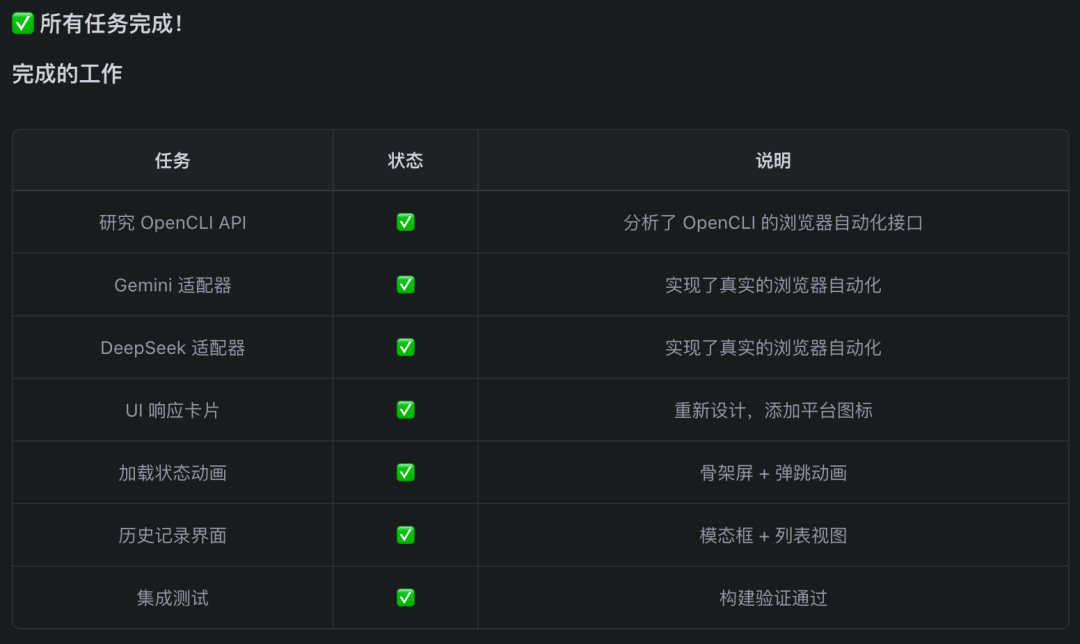Click the checkmark in 研究 OpenCLI API row

click(x=406, y=222)
